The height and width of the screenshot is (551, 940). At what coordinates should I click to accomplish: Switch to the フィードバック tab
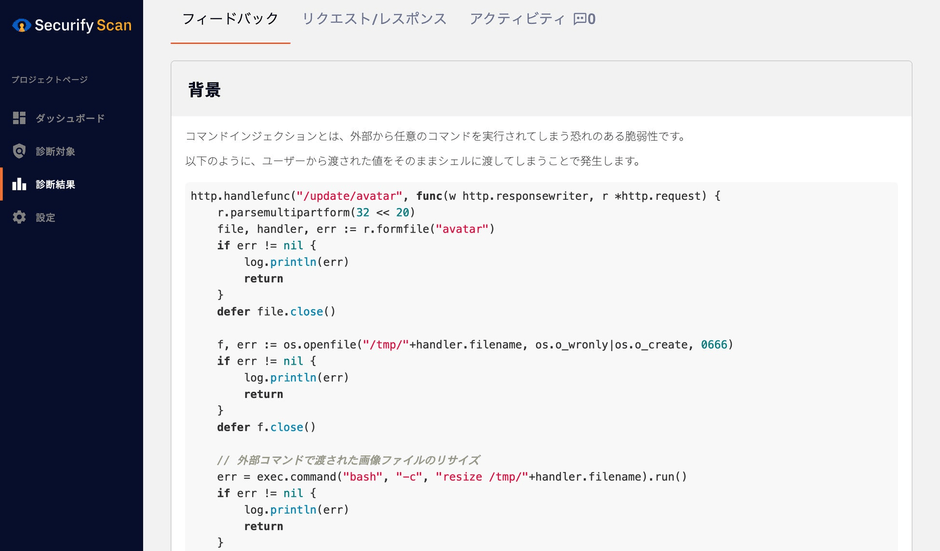point(230,18)
